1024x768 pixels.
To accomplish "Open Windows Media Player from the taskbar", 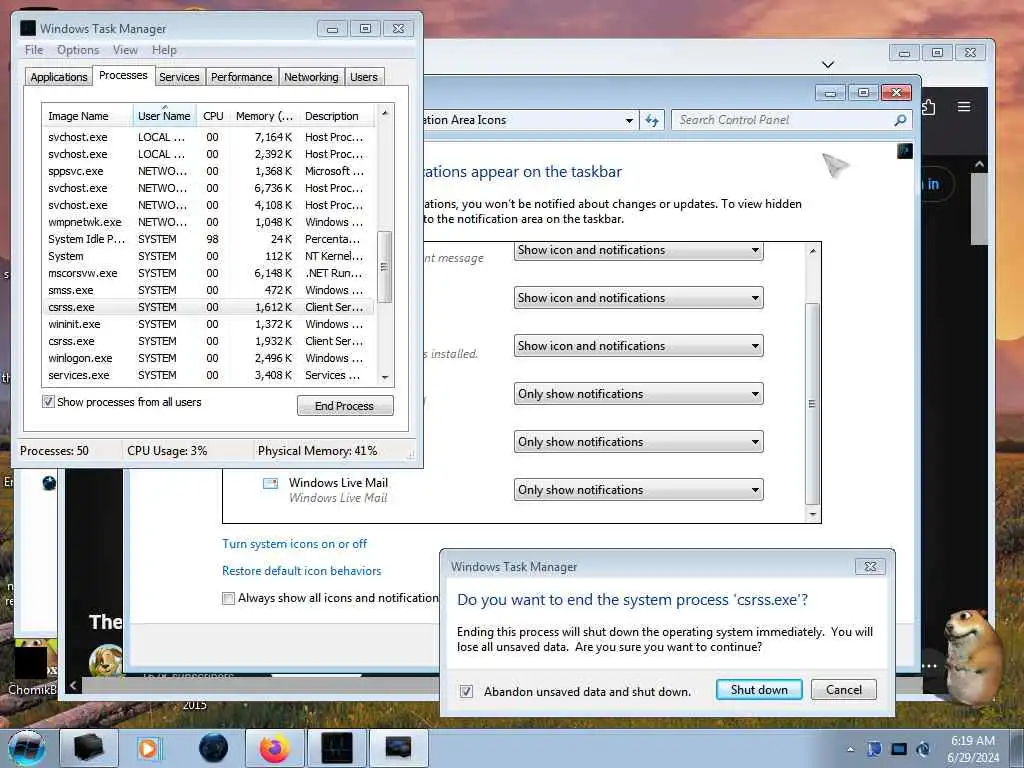I will click(148, 748).
